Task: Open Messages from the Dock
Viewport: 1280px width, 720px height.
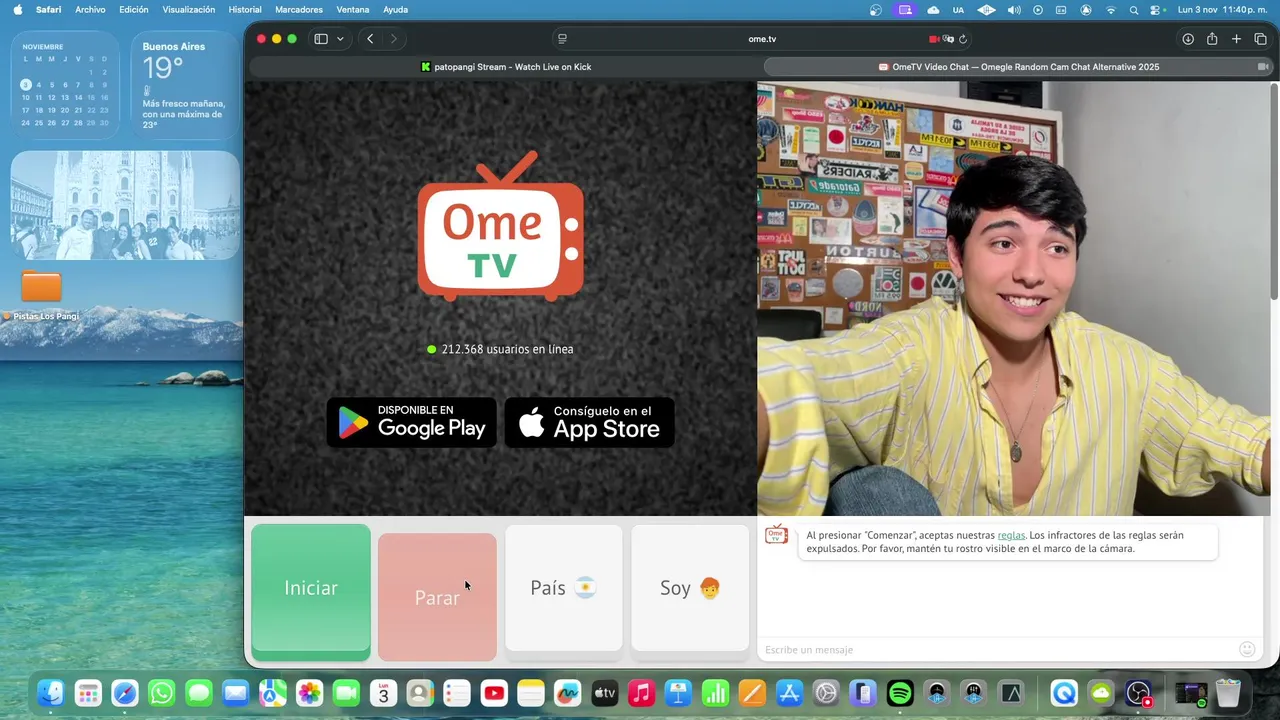Action: [x=199, y=693]
